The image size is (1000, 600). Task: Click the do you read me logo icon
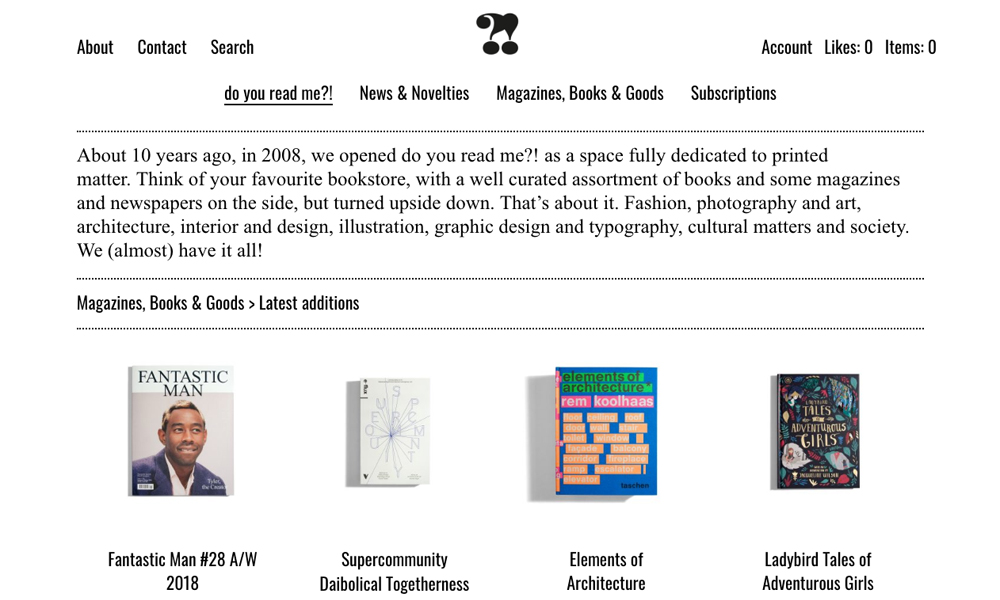point(497,34)
